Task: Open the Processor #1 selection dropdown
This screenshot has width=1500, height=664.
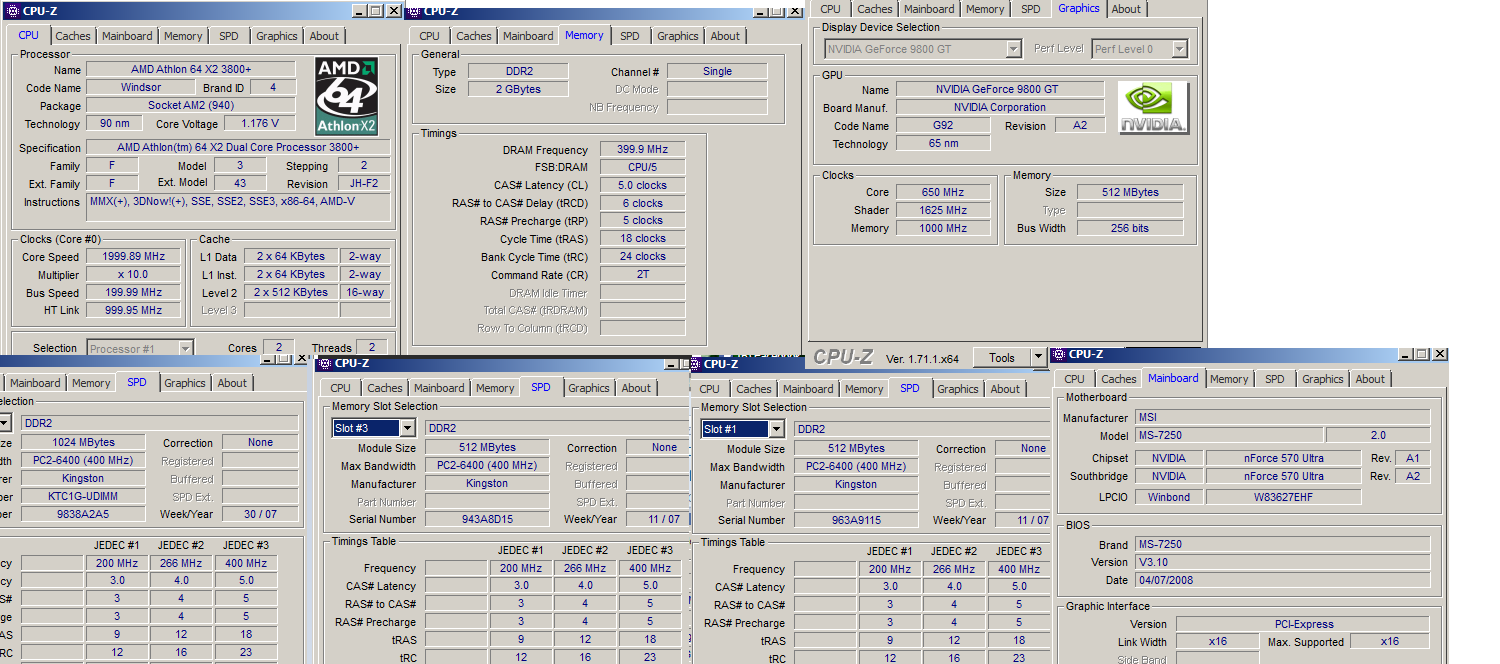Action: click(185, 348)
